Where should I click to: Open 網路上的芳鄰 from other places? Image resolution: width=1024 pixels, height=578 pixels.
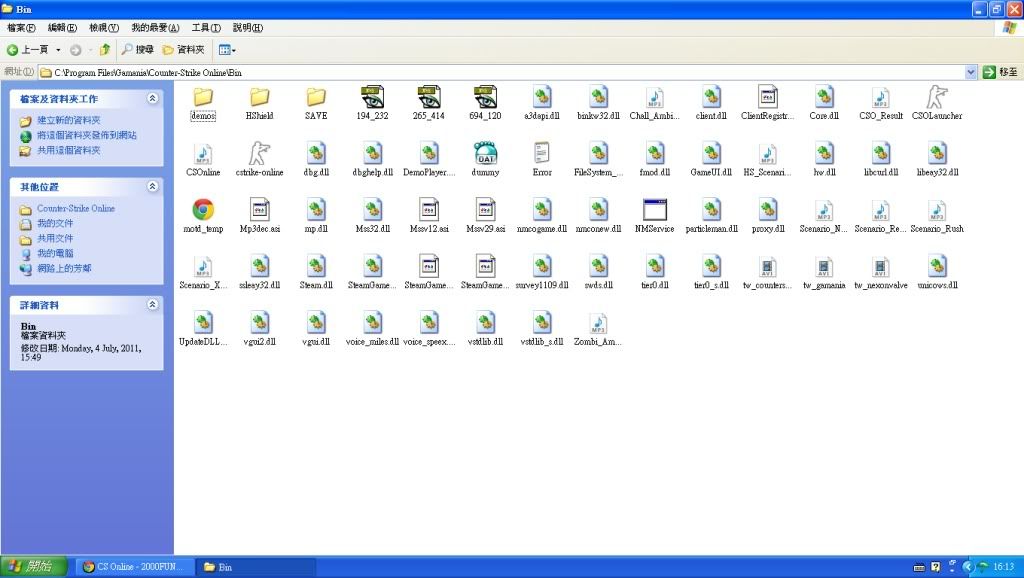coord(64,268)
